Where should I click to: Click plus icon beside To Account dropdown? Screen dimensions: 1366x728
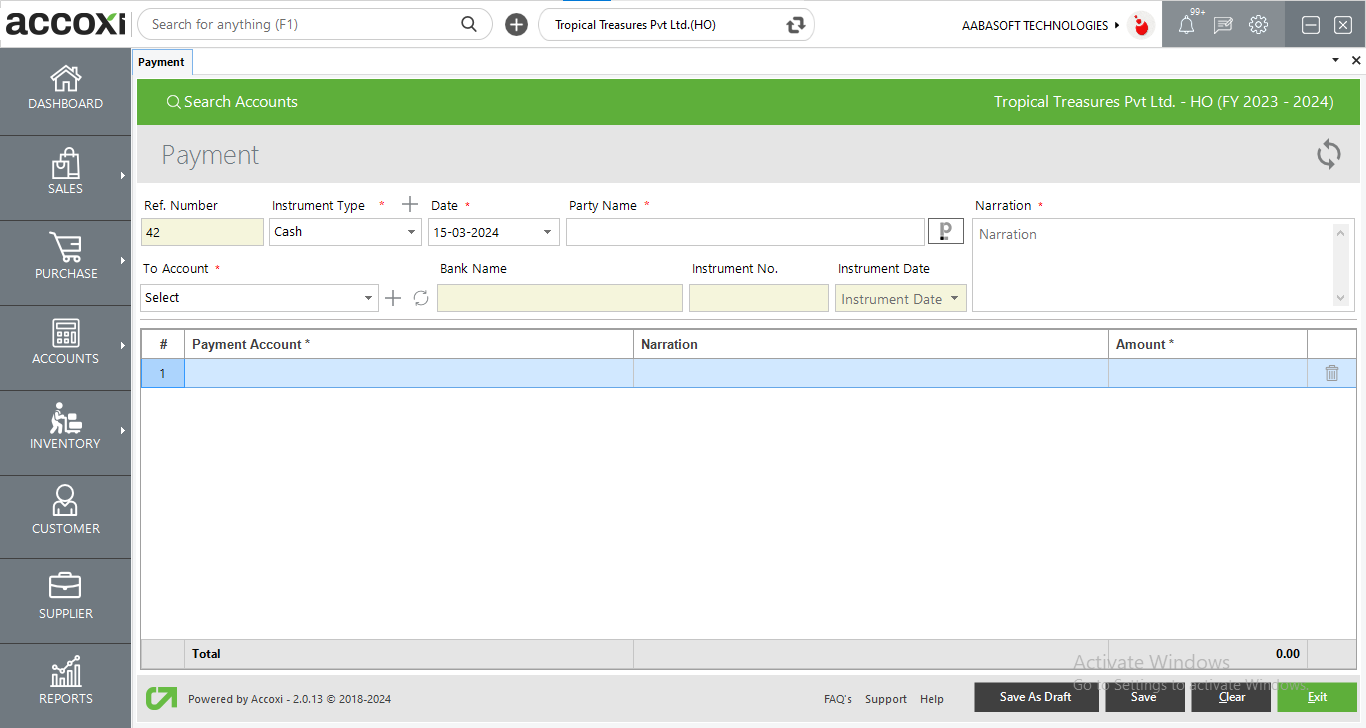click(x=392, y=297)
